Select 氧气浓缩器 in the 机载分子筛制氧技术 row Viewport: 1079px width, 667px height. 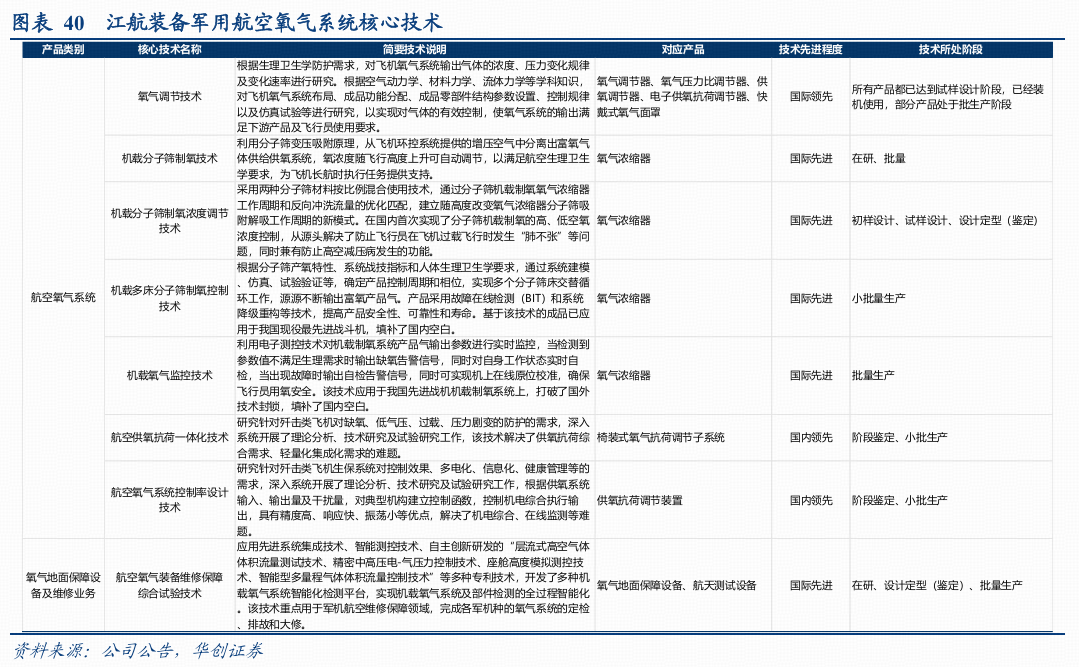623,158
